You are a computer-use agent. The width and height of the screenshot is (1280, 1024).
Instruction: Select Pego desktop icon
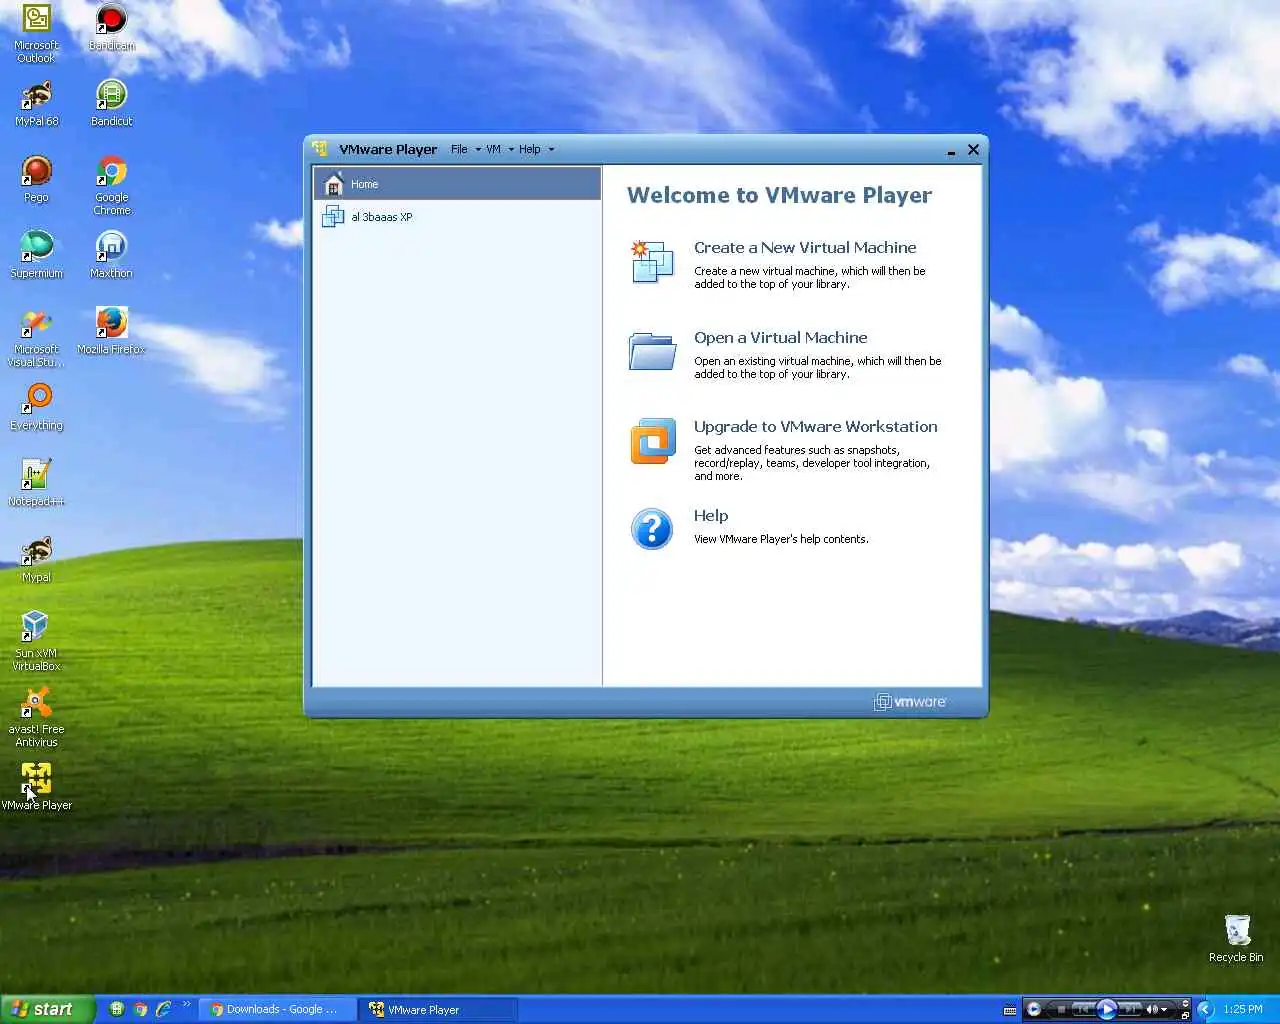tap(37, 180)
